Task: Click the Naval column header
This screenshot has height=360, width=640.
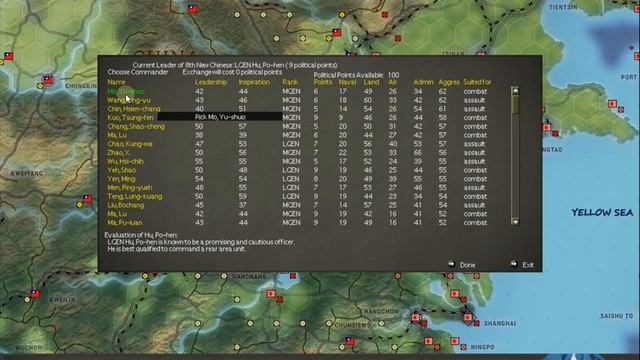Action: point(347,82)
